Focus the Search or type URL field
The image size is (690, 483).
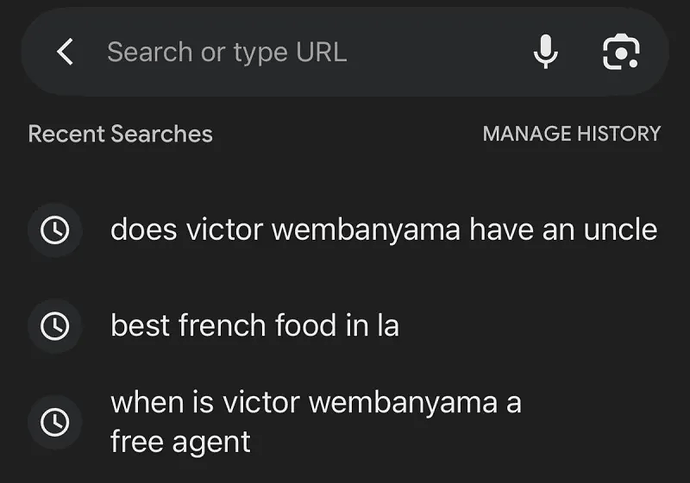[x=300, y=52]
